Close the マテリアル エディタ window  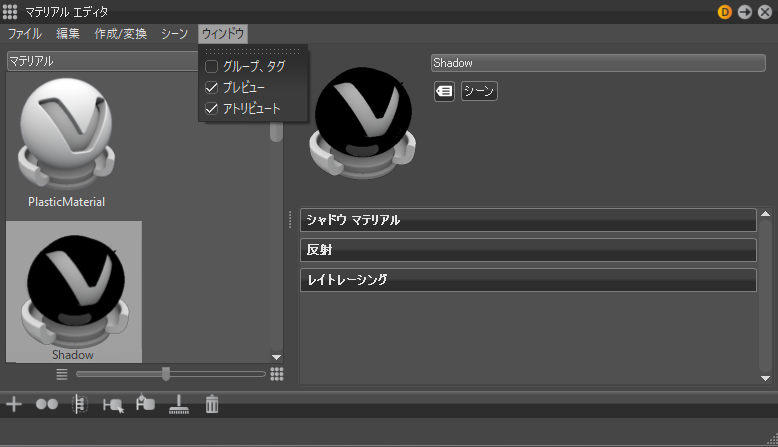pos(765,12)
